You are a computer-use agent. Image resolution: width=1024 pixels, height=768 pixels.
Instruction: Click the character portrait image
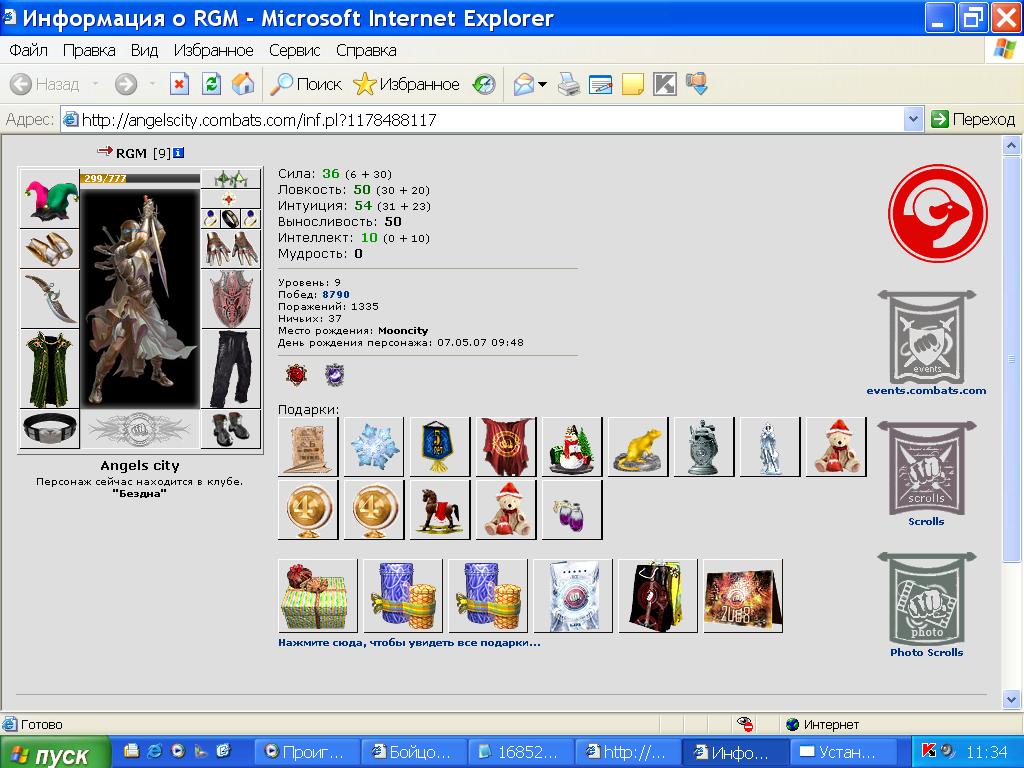(x=140, y=298)
